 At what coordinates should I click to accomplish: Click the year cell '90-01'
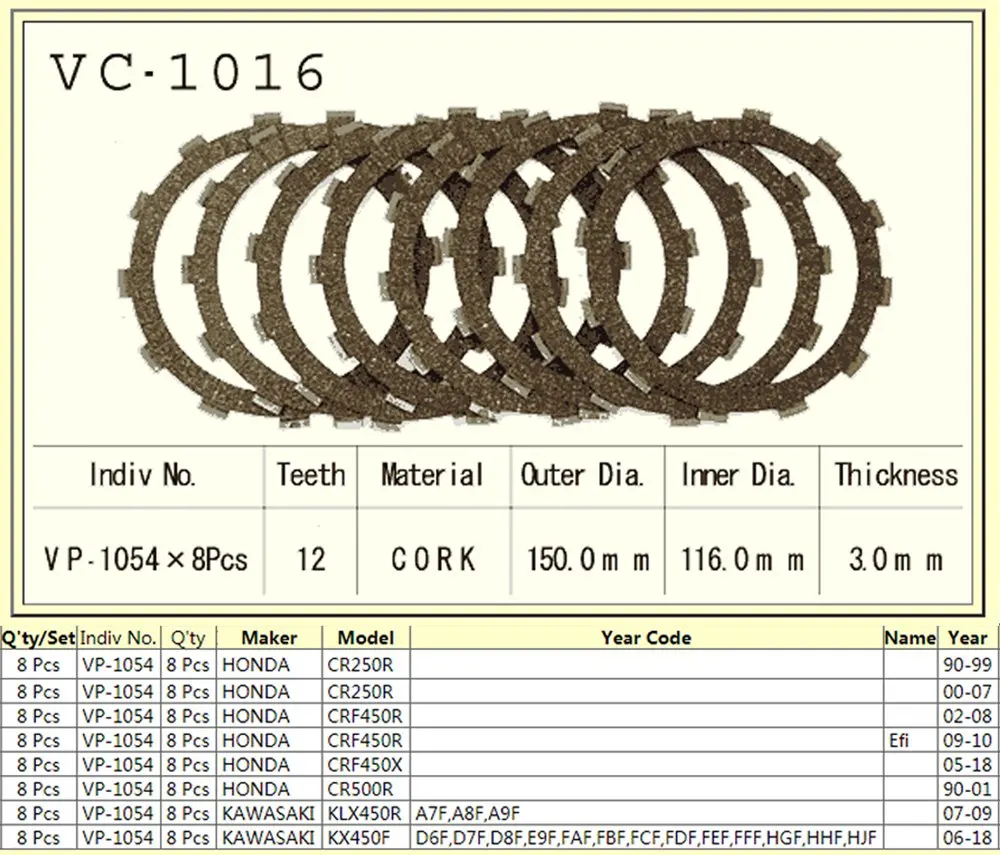tap(967, 789)
